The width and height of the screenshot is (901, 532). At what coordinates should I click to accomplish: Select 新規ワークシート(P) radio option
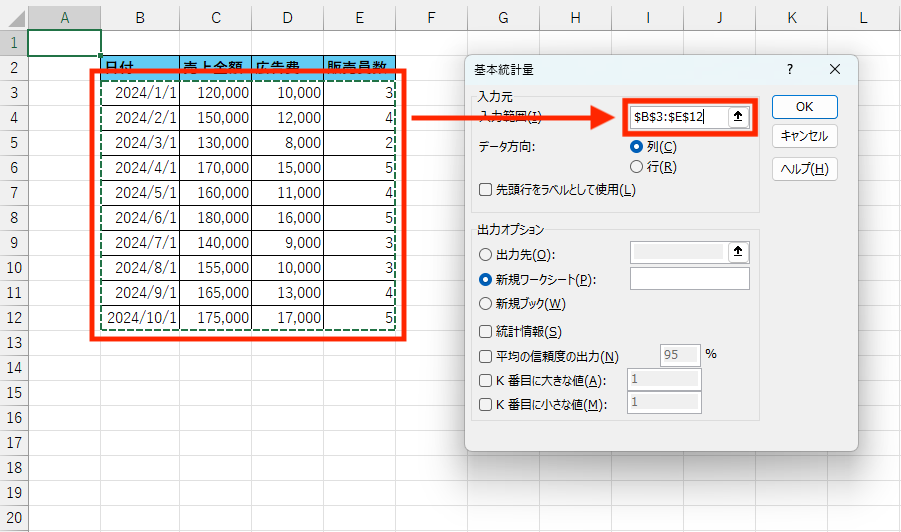coord(486,279)
